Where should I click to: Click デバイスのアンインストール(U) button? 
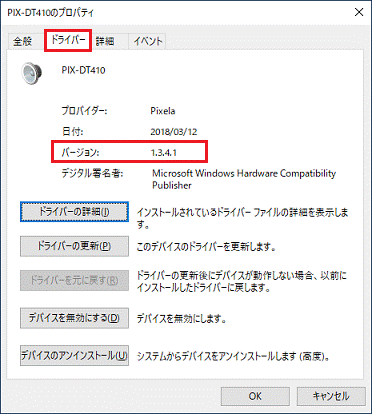pyautogui.click(x=74, y=356)
